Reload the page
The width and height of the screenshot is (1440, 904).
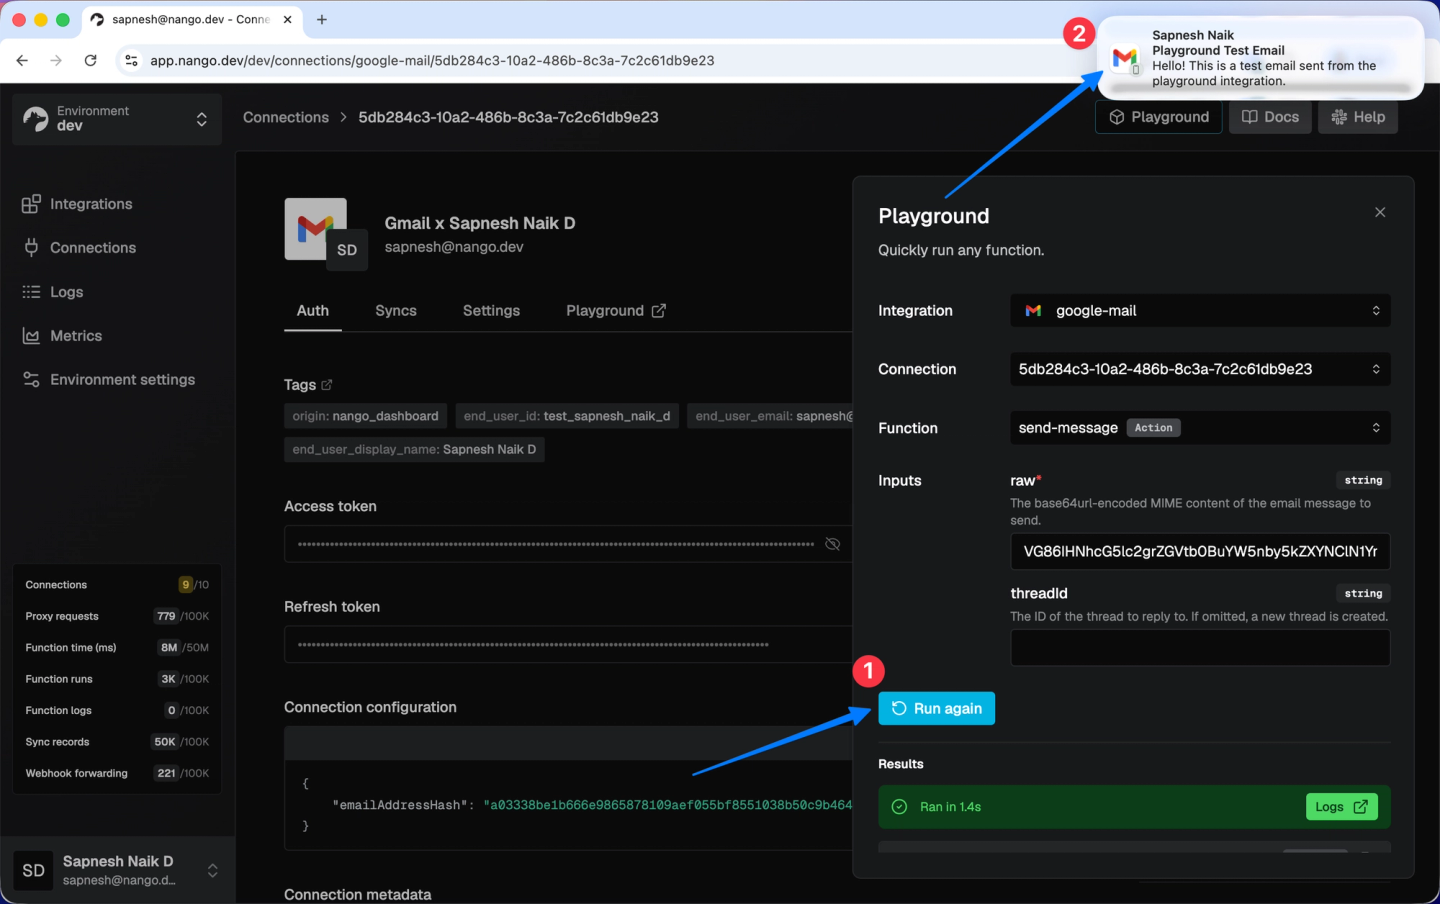[x=90, y=60]
